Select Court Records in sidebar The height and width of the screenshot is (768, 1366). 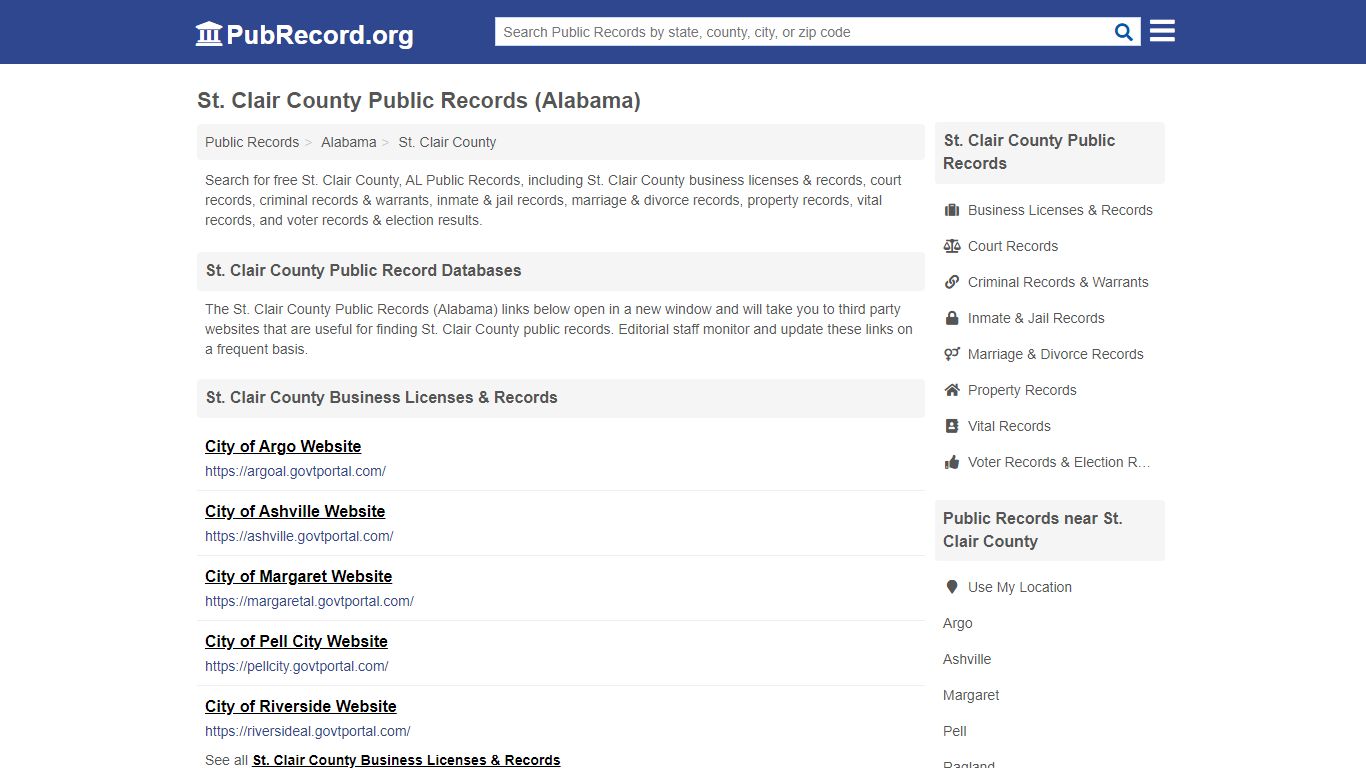coord(1013,246)
